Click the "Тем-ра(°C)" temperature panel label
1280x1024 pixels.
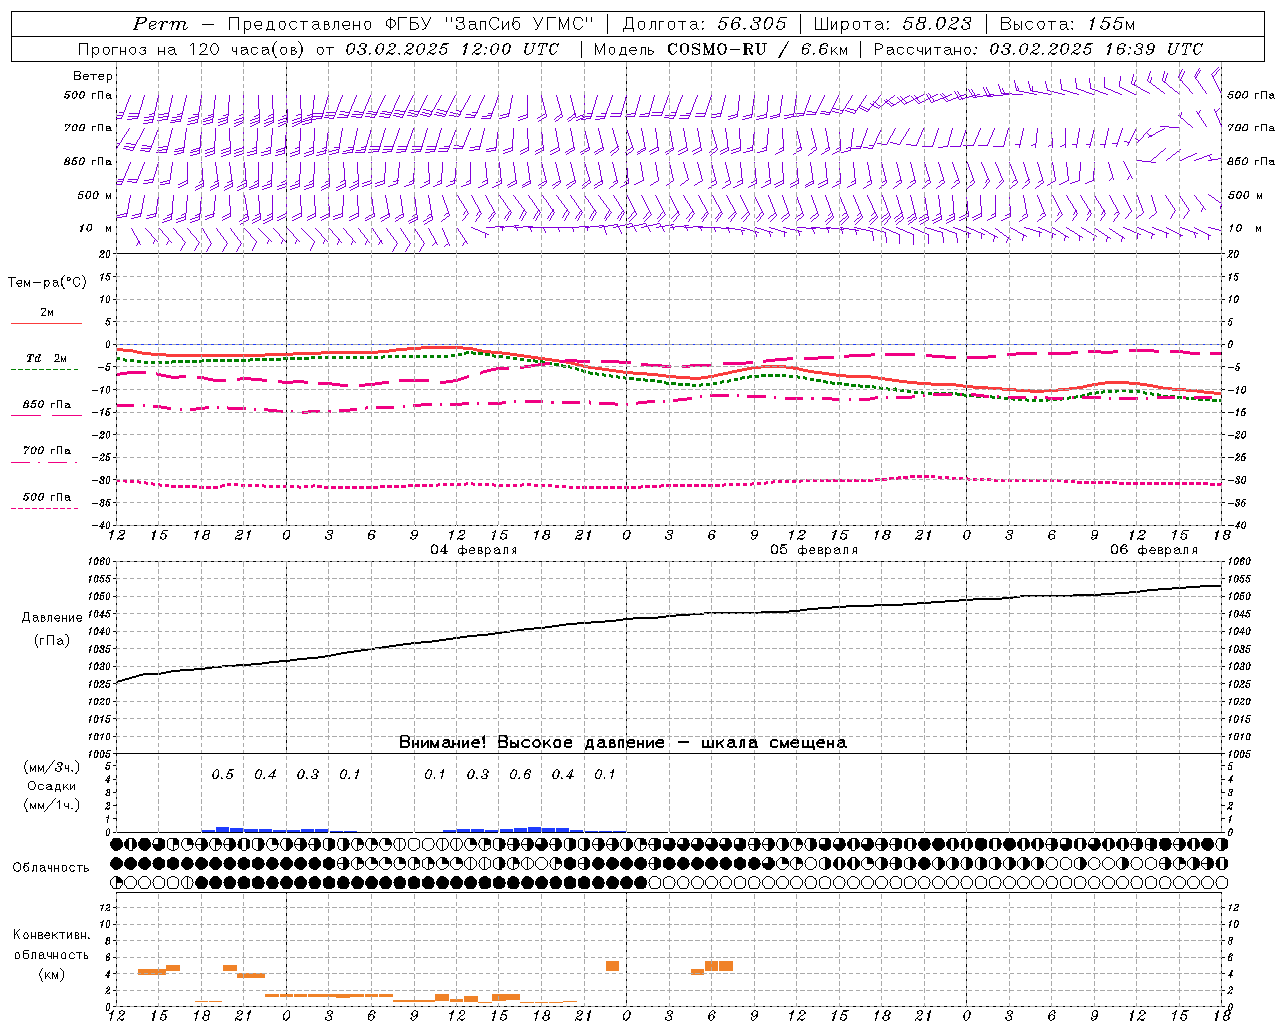(x=47, y=283)
